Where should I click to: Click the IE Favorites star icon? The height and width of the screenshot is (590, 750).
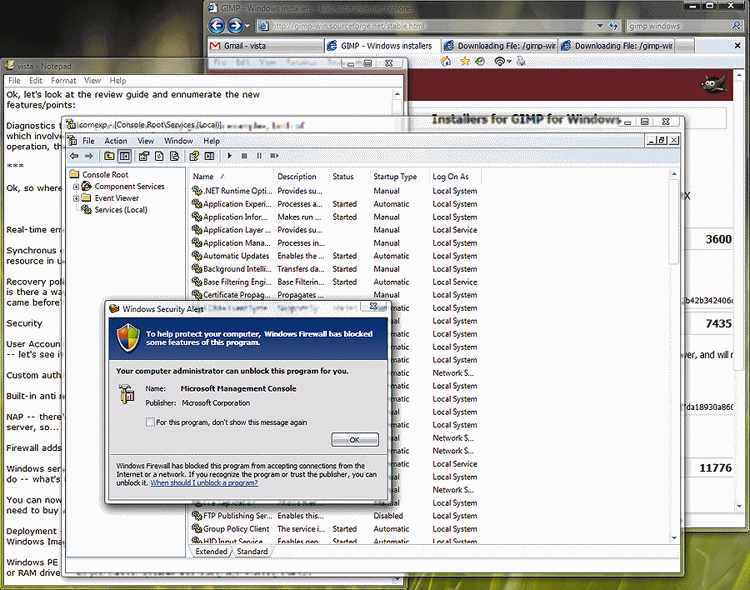click(464, 61)
